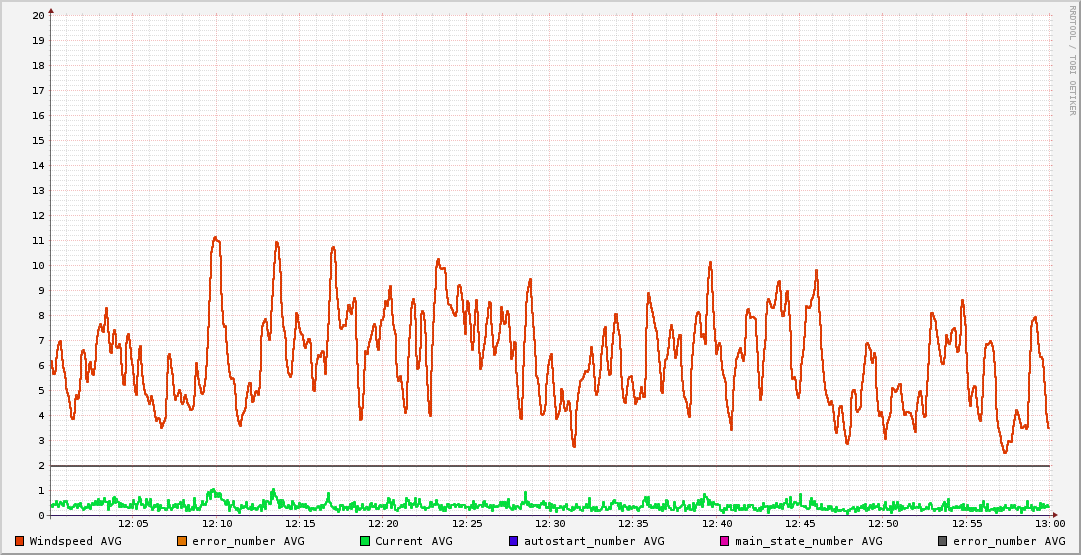Click the autostart_number AVG legend label

pos(593,541)
